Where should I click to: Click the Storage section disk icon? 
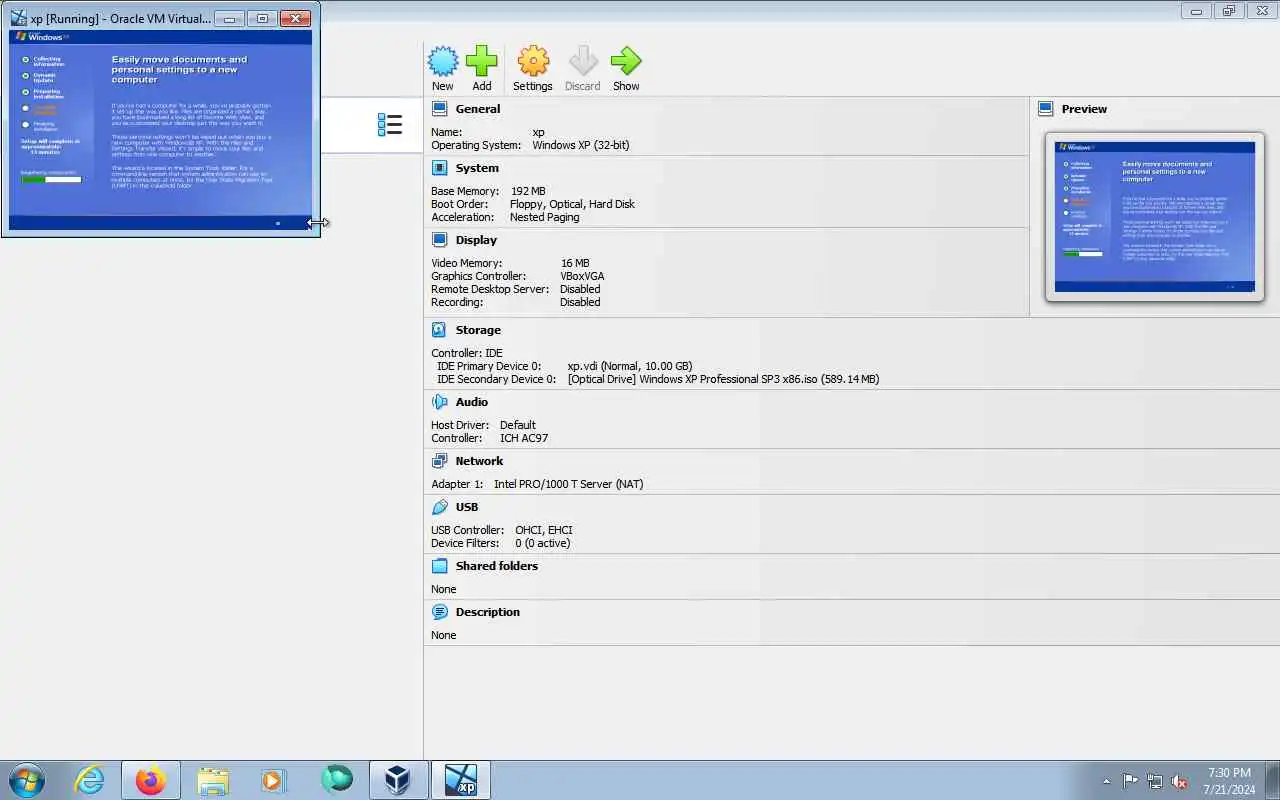pyautogui.click(x=439, y=330)
